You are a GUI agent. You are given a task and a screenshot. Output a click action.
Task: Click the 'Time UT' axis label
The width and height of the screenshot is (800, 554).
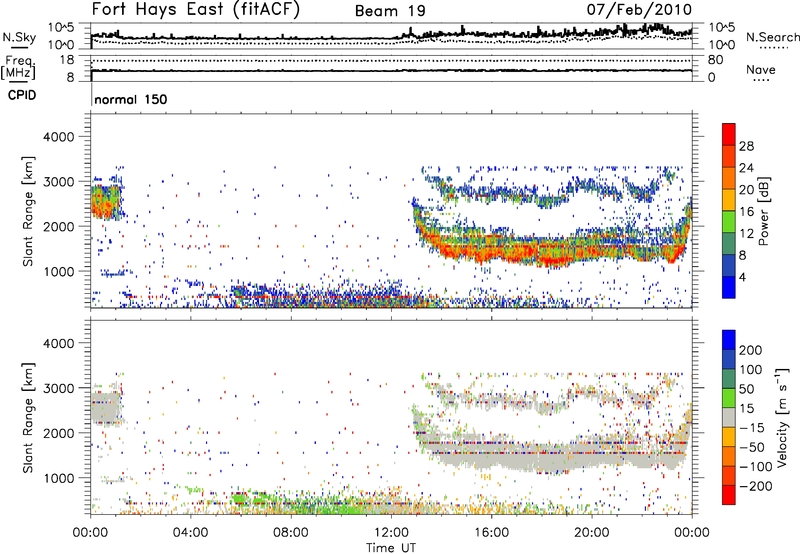391,548
